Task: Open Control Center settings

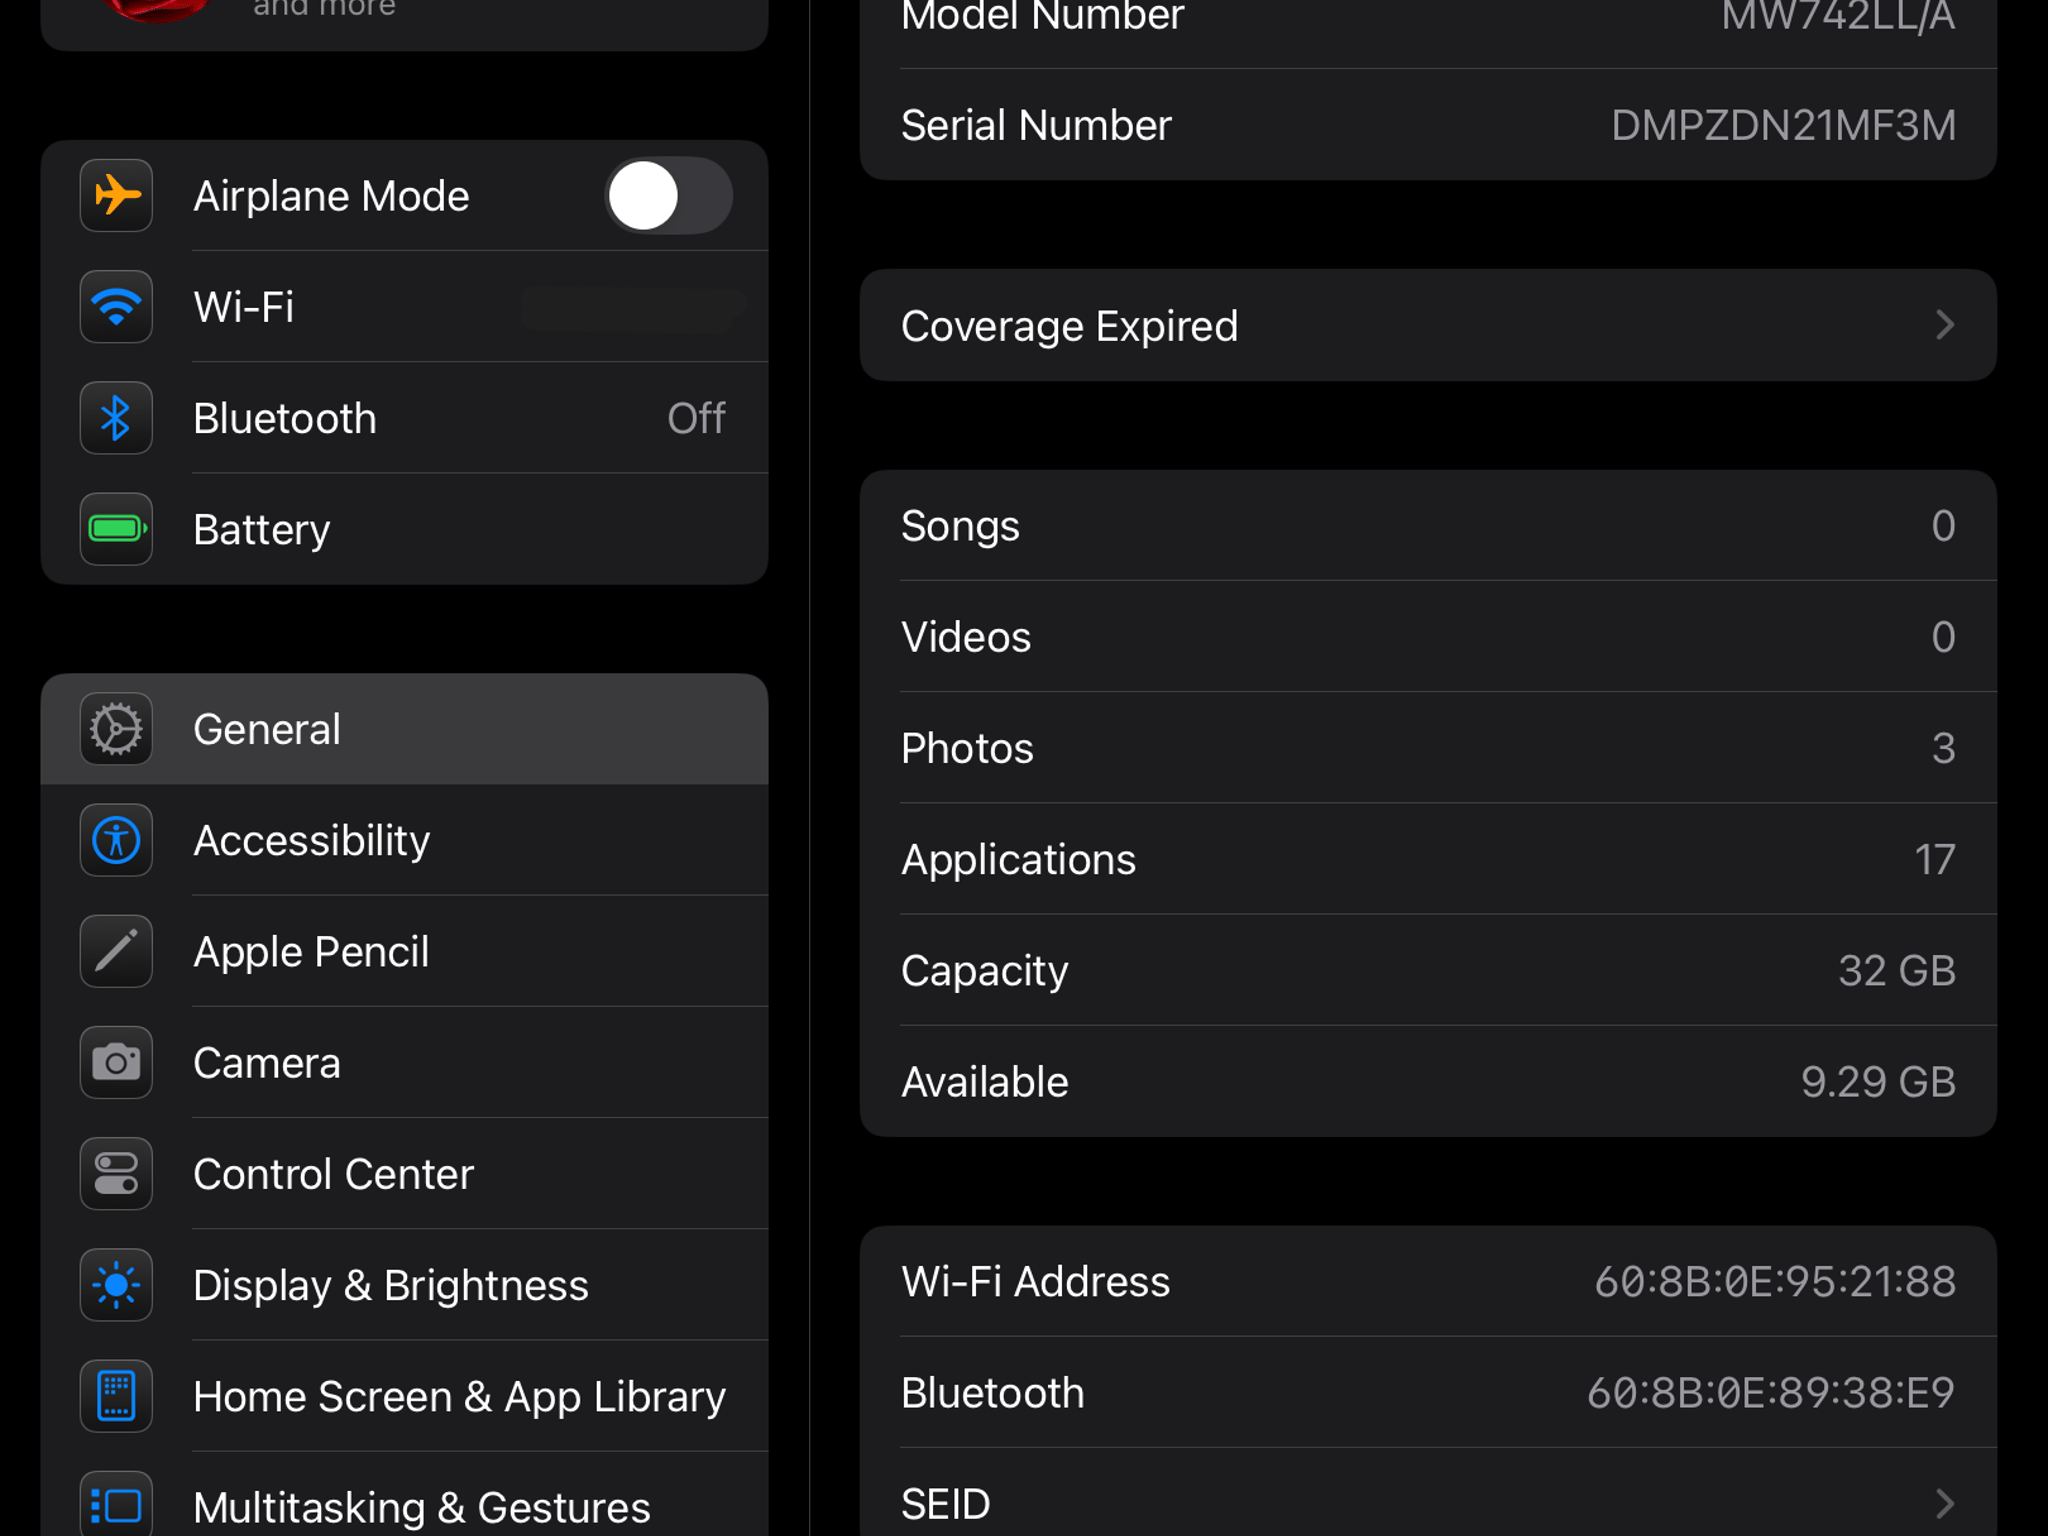Action: pos(405,1174)
